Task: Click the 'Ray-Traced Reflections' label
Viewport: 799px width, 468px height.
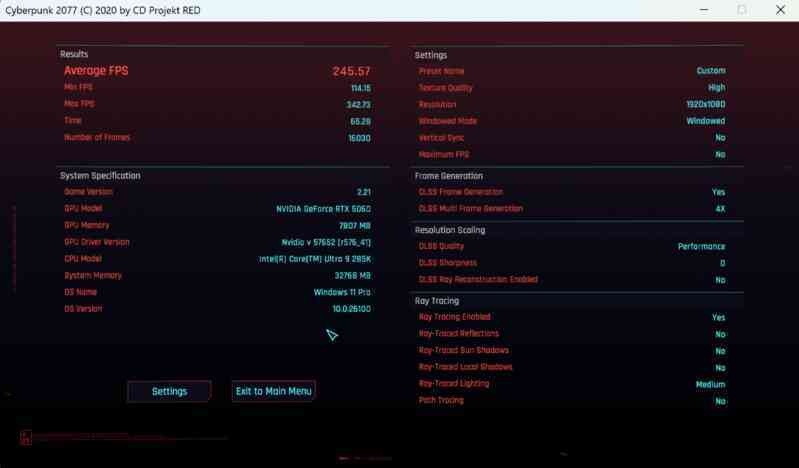Action: (x=459, y=333)
